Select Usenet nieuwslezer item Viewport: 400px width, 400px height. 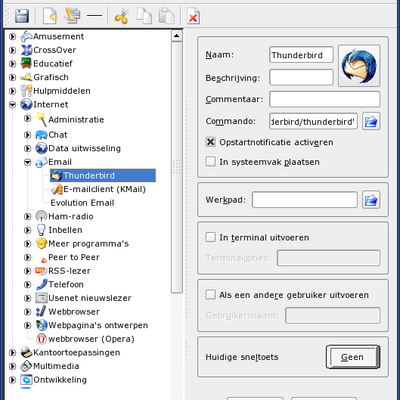pyautogui.click(x=90, y=298)
